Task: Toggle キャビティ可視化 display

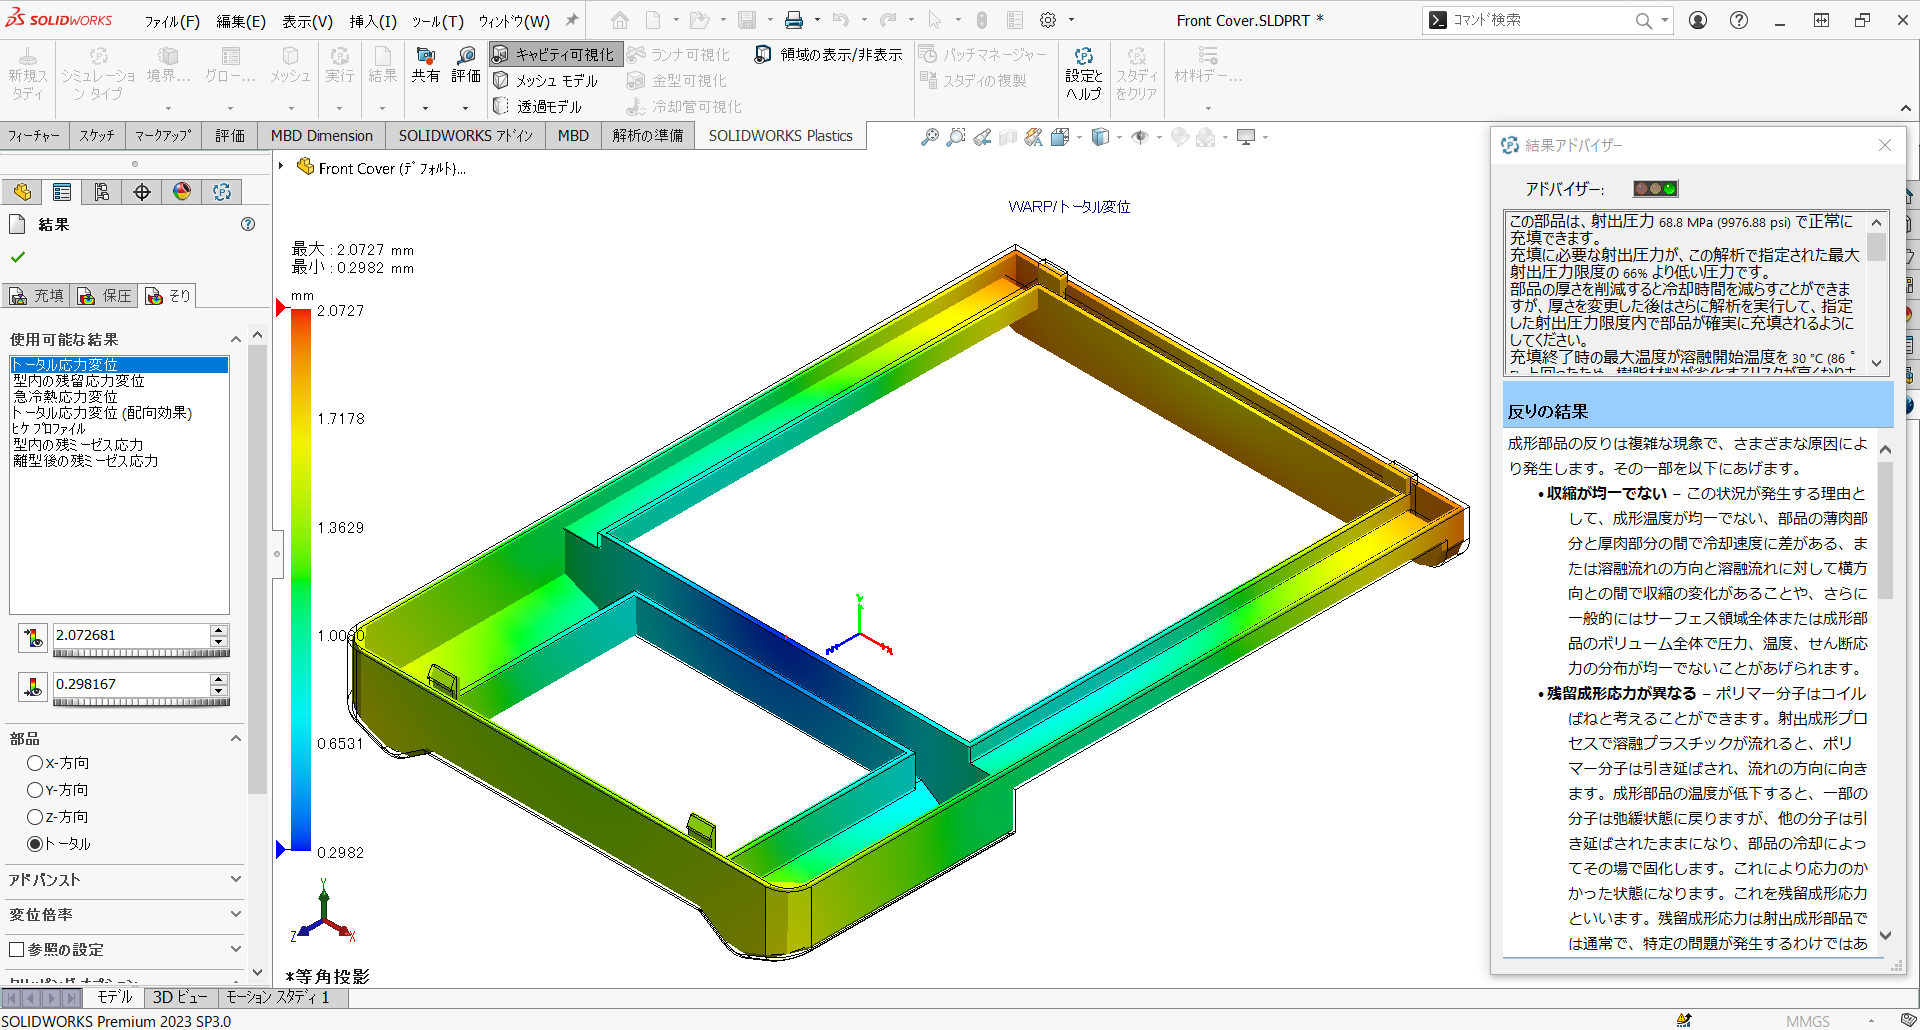Action: [555, 54]
